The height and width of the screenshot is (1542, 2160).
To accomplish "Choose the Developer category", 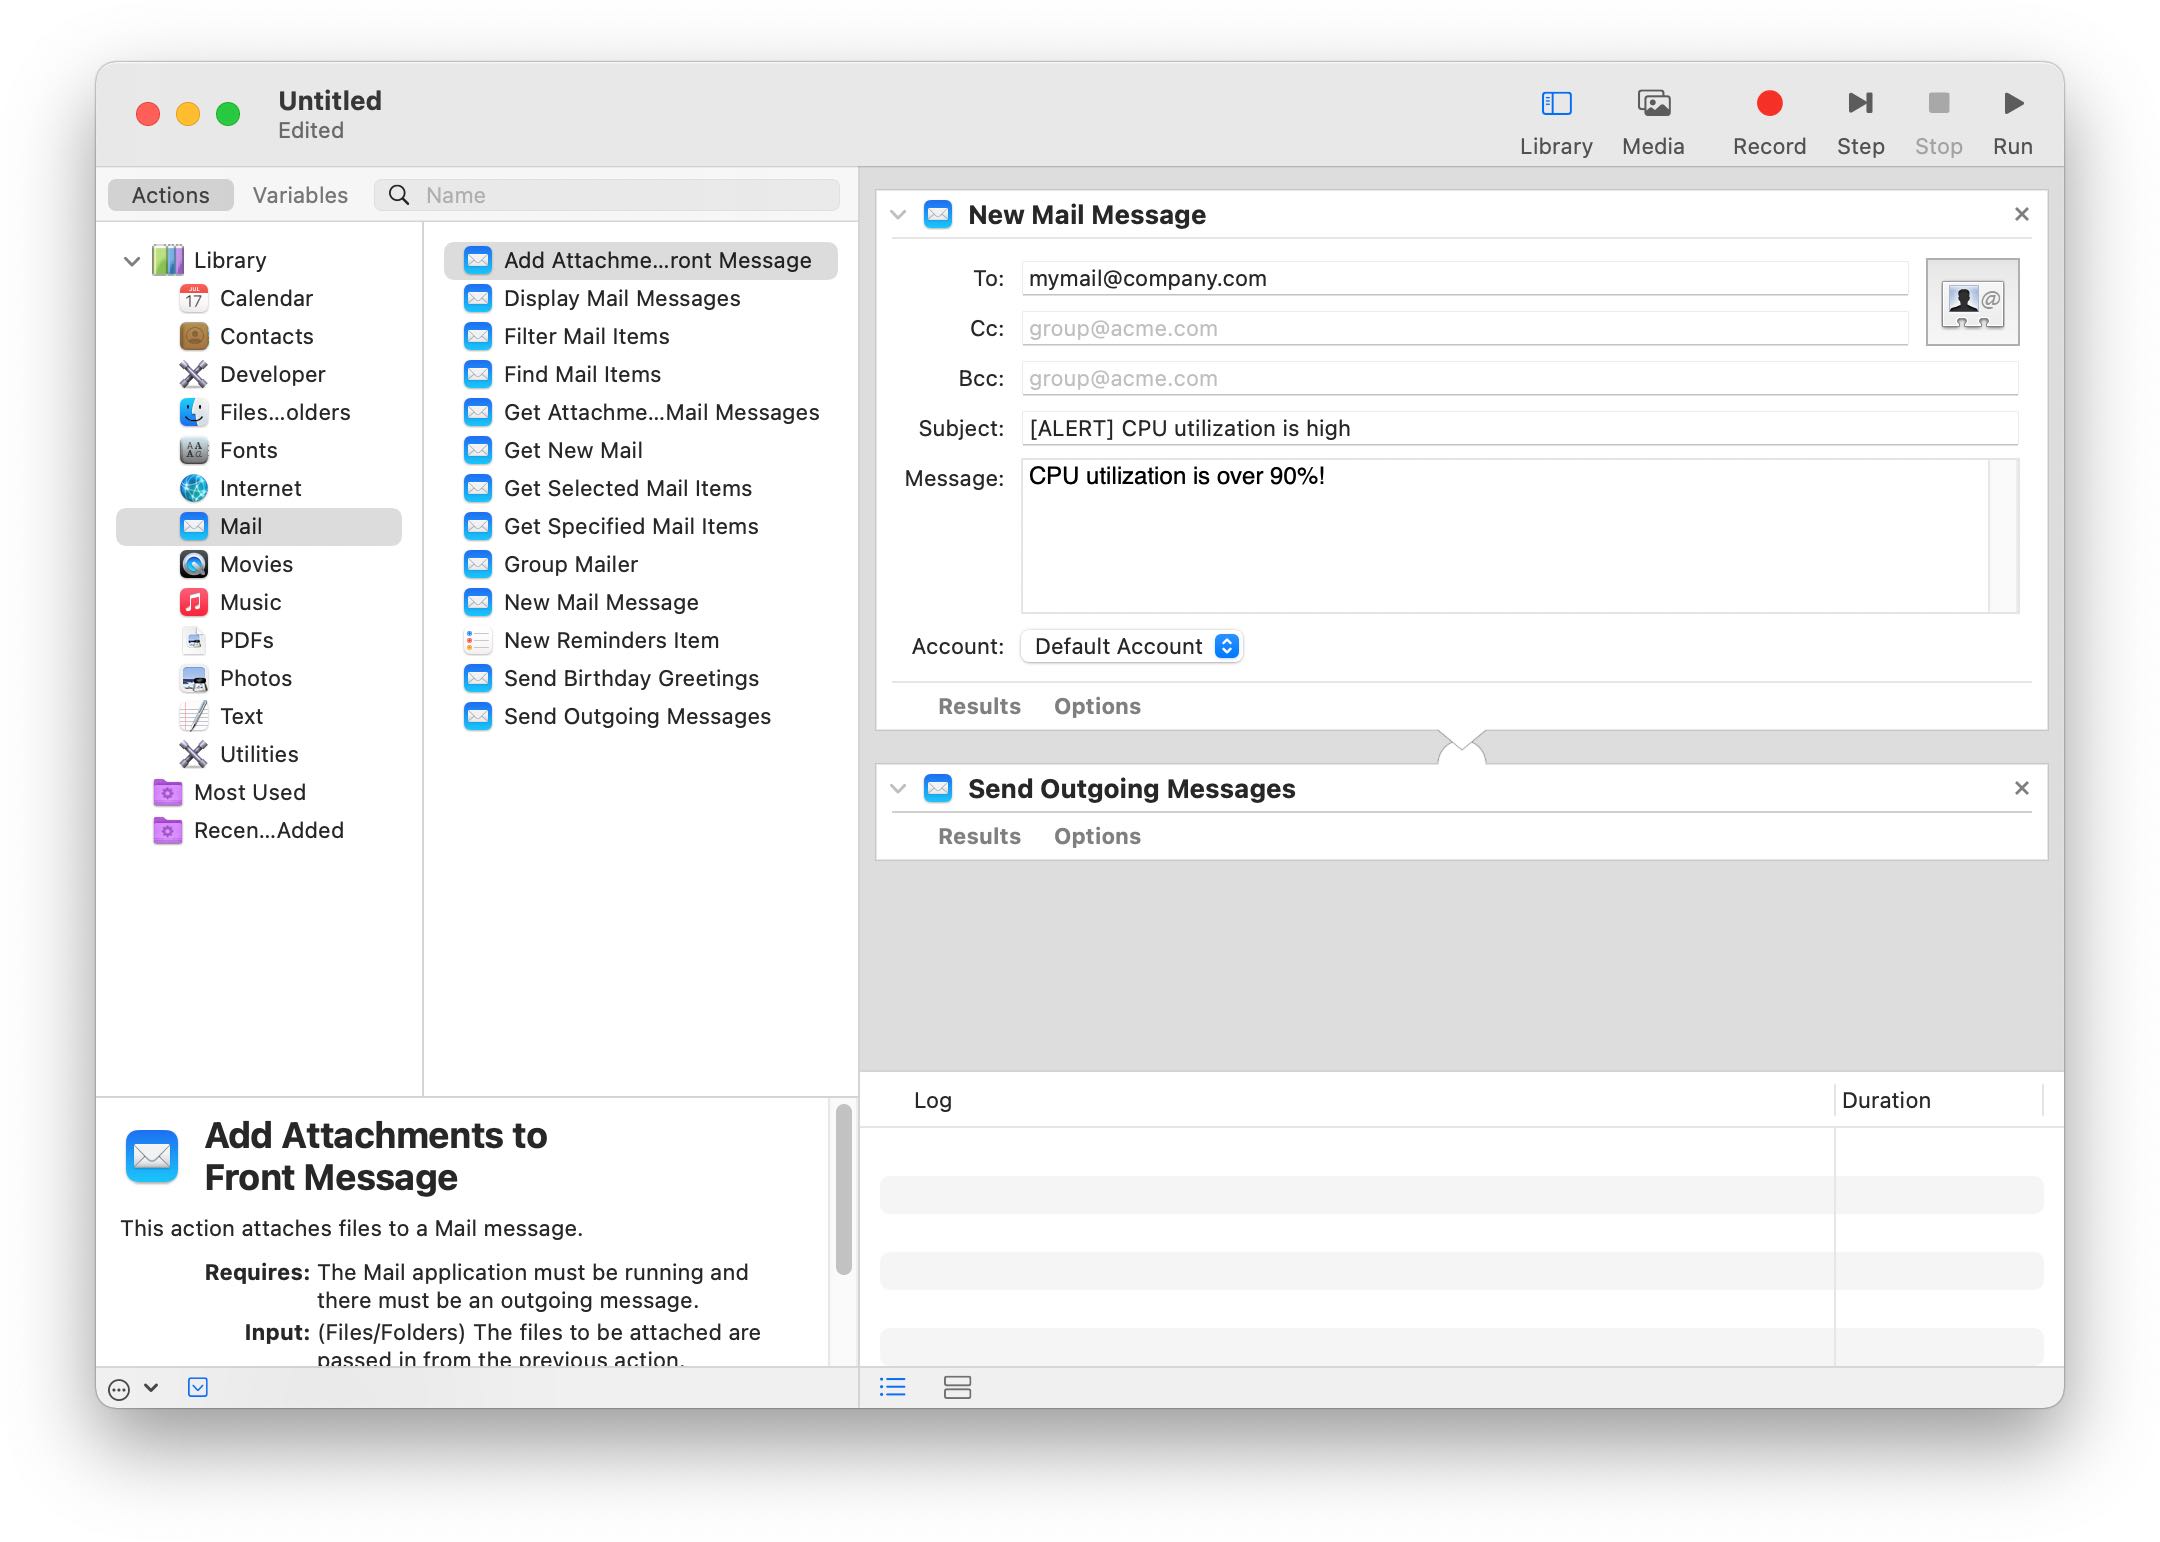I will 260,374.
